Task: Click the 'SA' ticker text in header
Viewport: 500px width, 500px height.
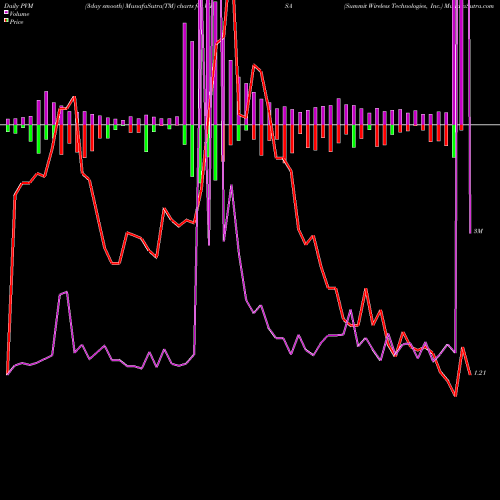Action: (289, 6)
